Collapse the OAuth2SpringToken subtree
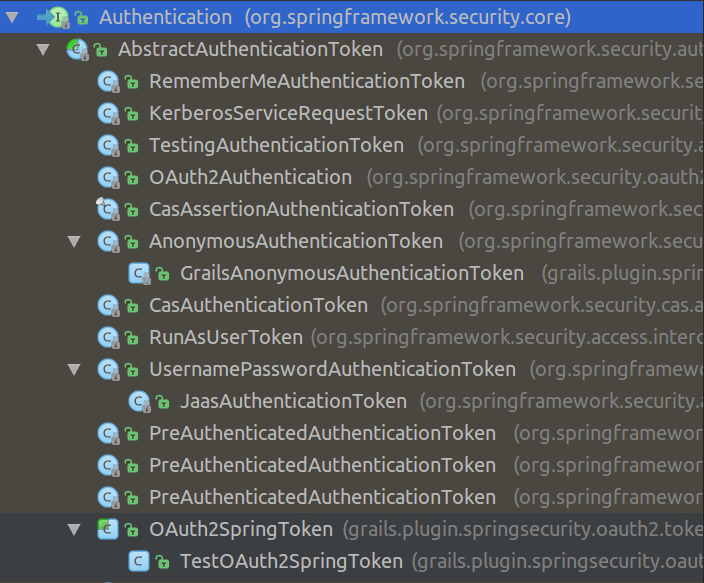This screenshot has width=704, height=583. click(74, 529)
